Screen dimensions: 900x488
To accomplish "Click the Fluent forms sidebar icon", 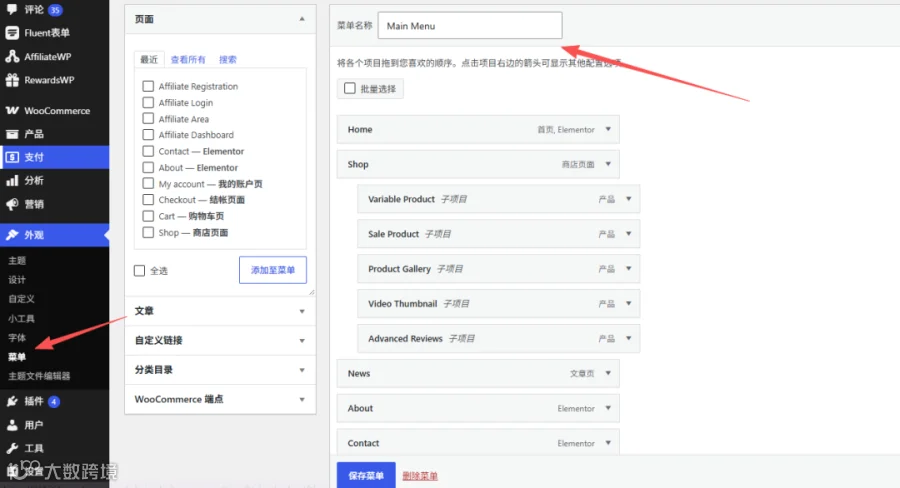I will click(11, 33).
